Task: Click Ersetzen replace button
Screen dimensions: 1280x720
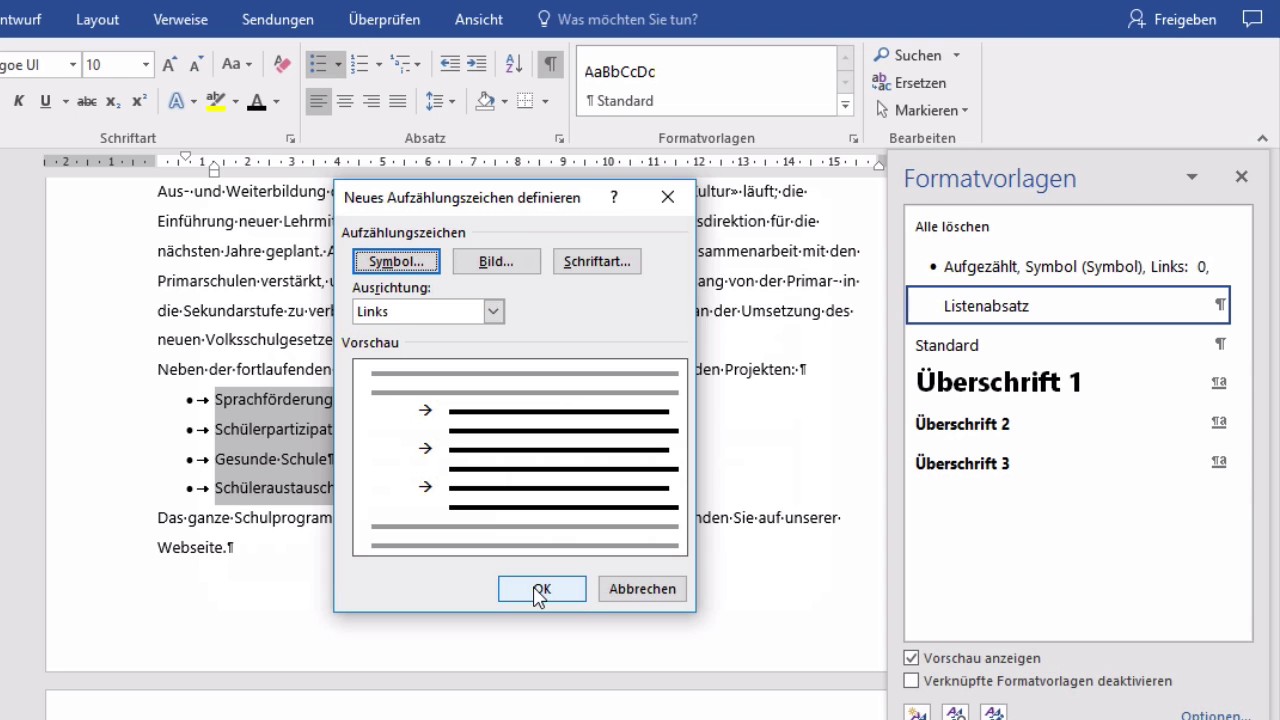Action: 909,82
